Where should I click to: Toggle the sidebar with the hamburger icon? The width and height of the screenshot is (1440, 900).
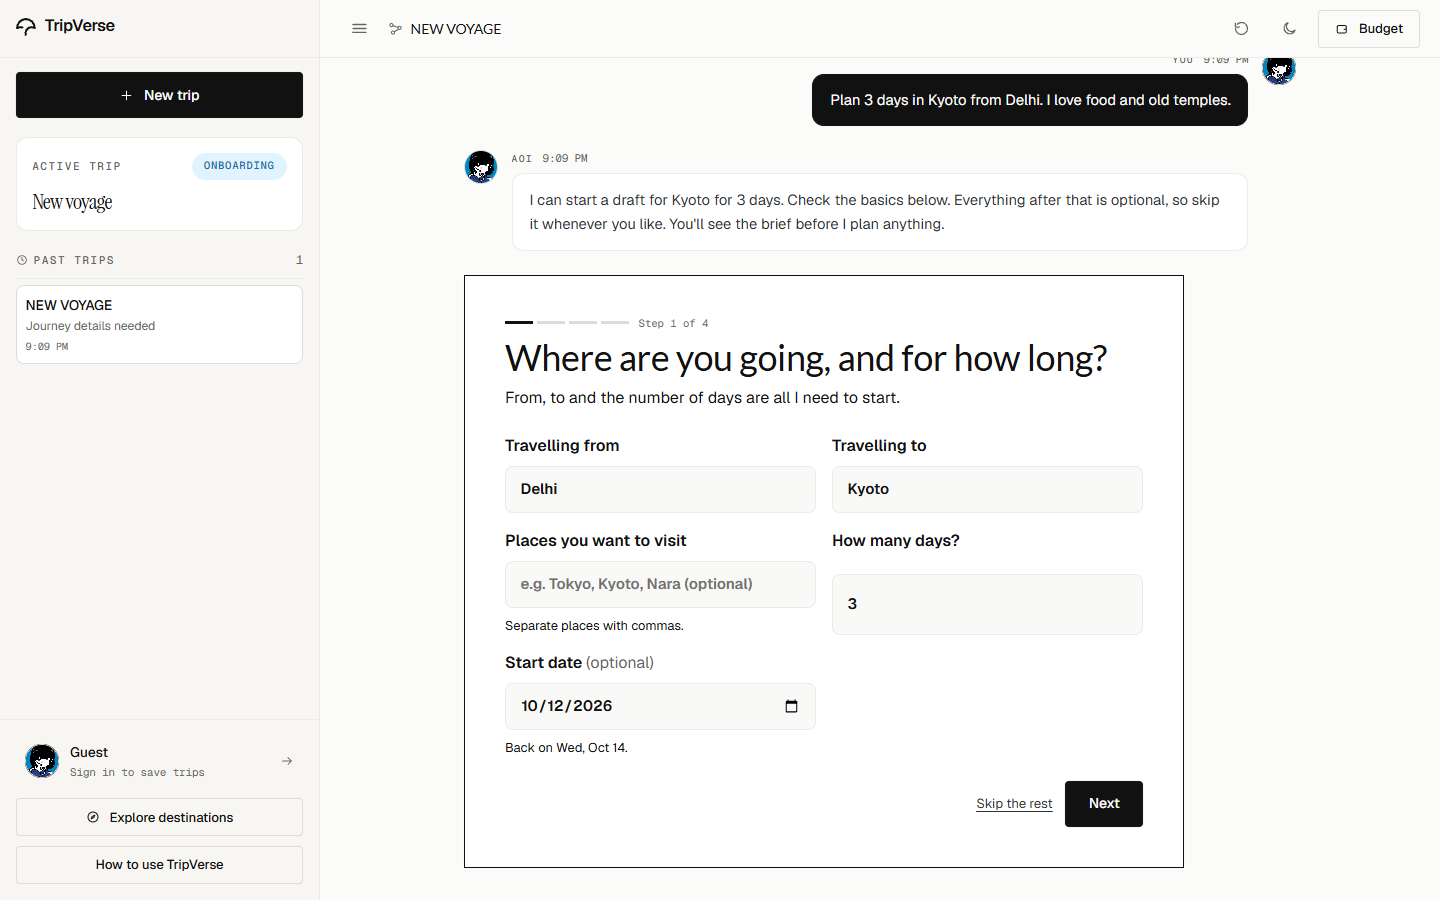point(359,29)
